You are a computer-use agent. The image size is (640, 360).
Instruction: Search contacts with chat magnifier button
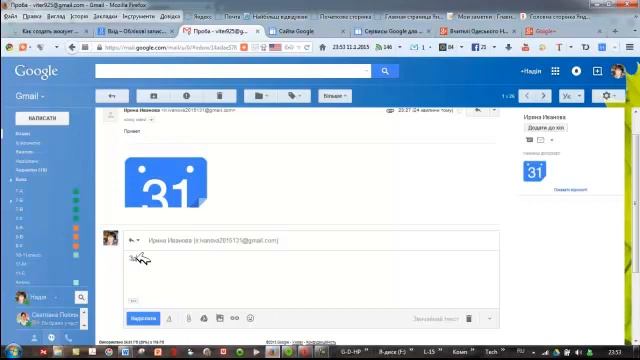coord(81,298)
